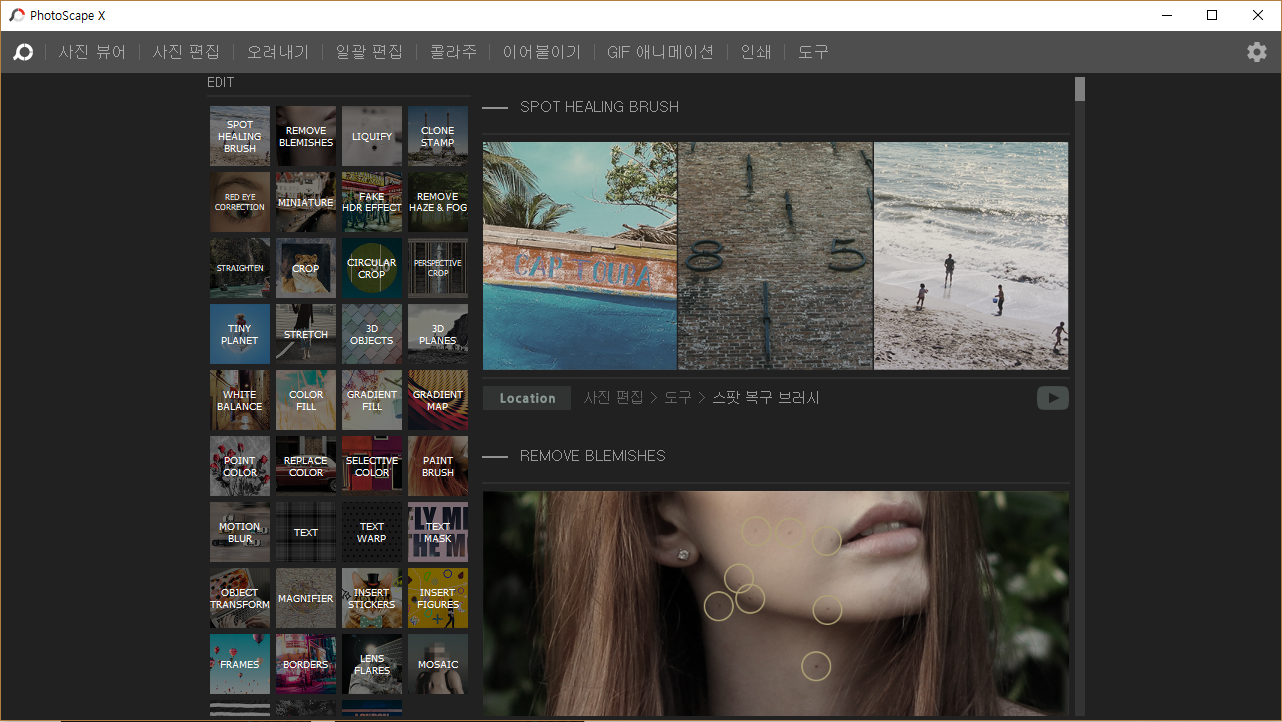Click the 스팟 복구 브러시 path text

point(765,398)
